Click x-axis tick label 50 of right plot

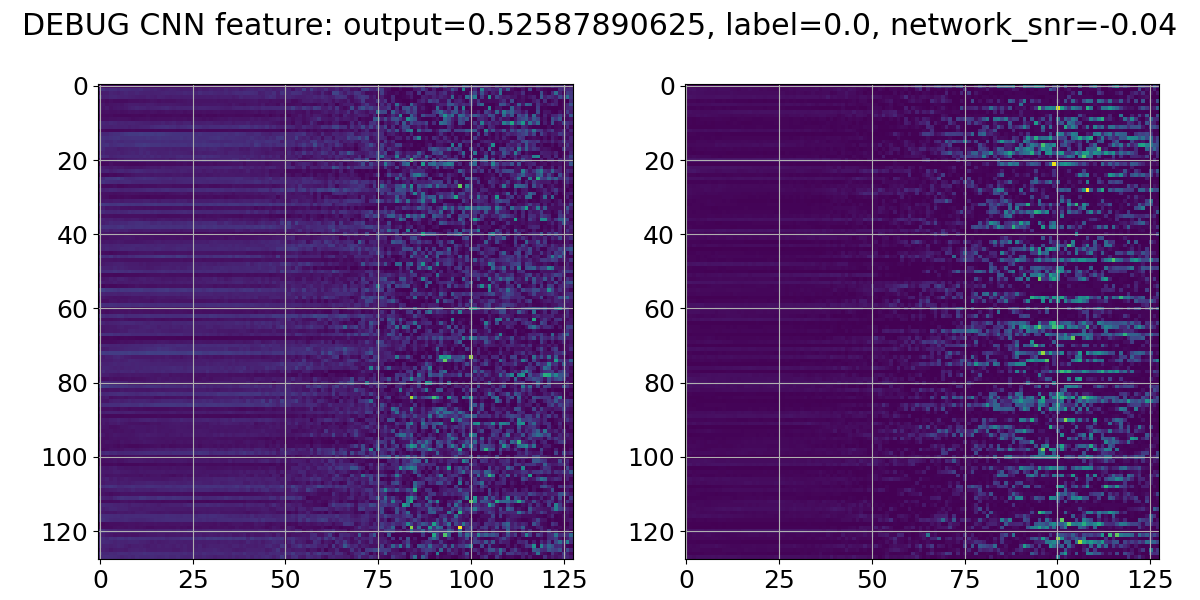pyautogui.click(x=873, y=579)
